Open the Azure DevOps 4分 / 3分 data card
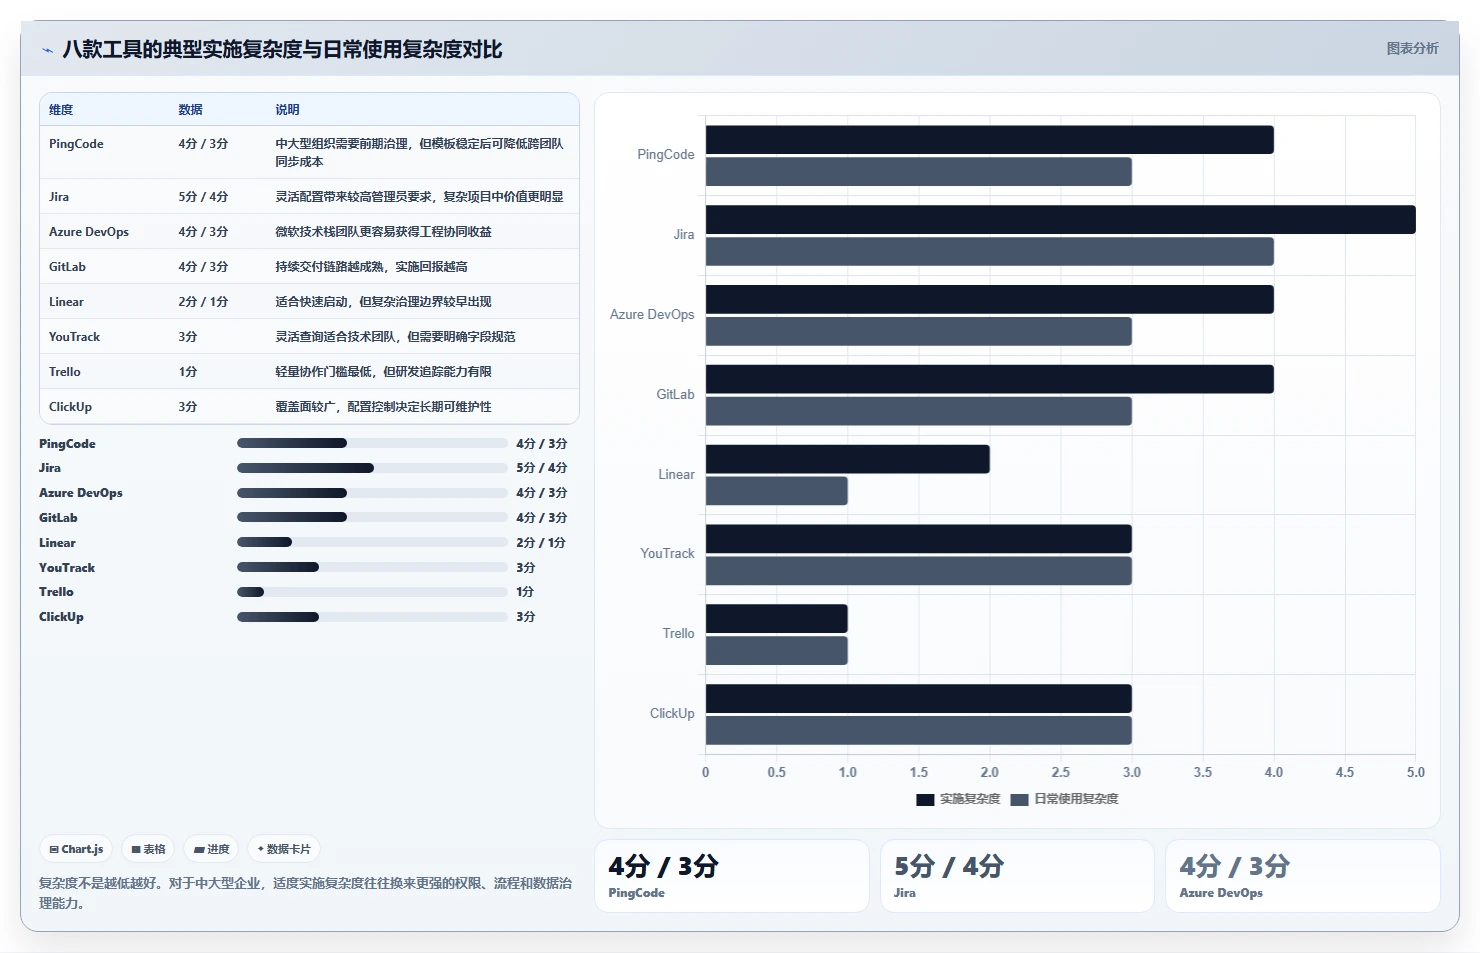Screen dimensions: 1480x953 [x=1303, y=876]
